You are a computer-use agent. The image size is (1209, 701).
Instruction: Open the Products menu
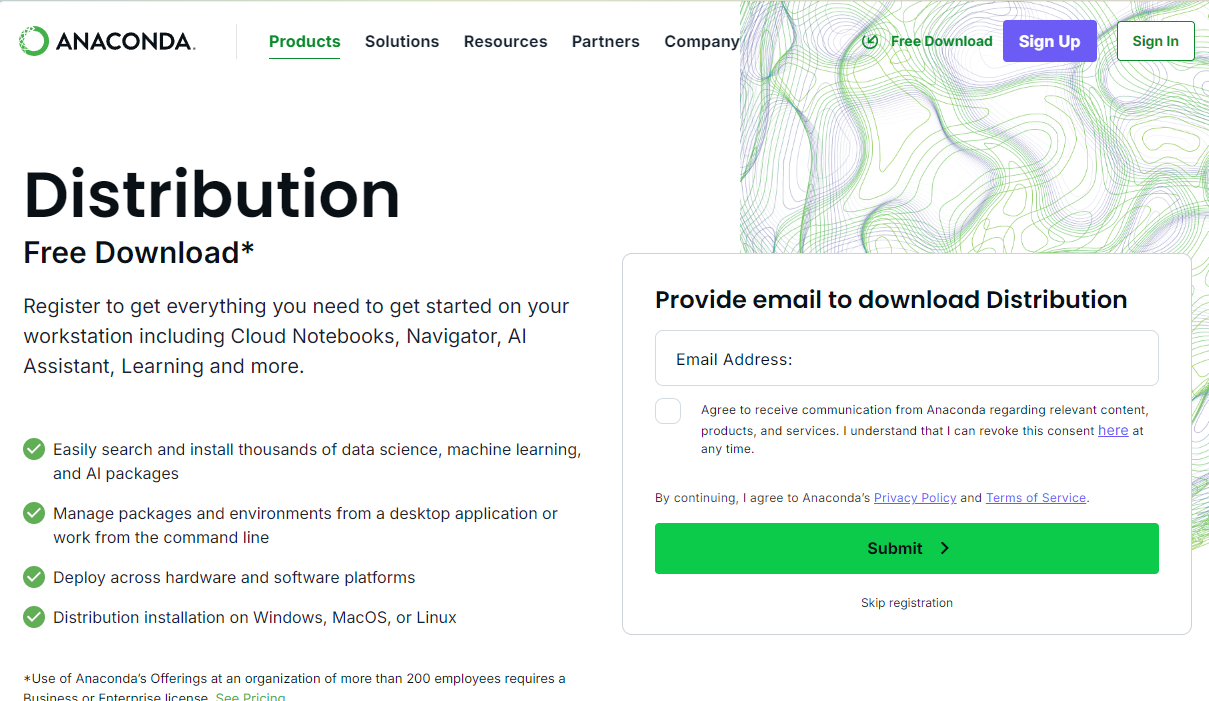pos(305,41)
